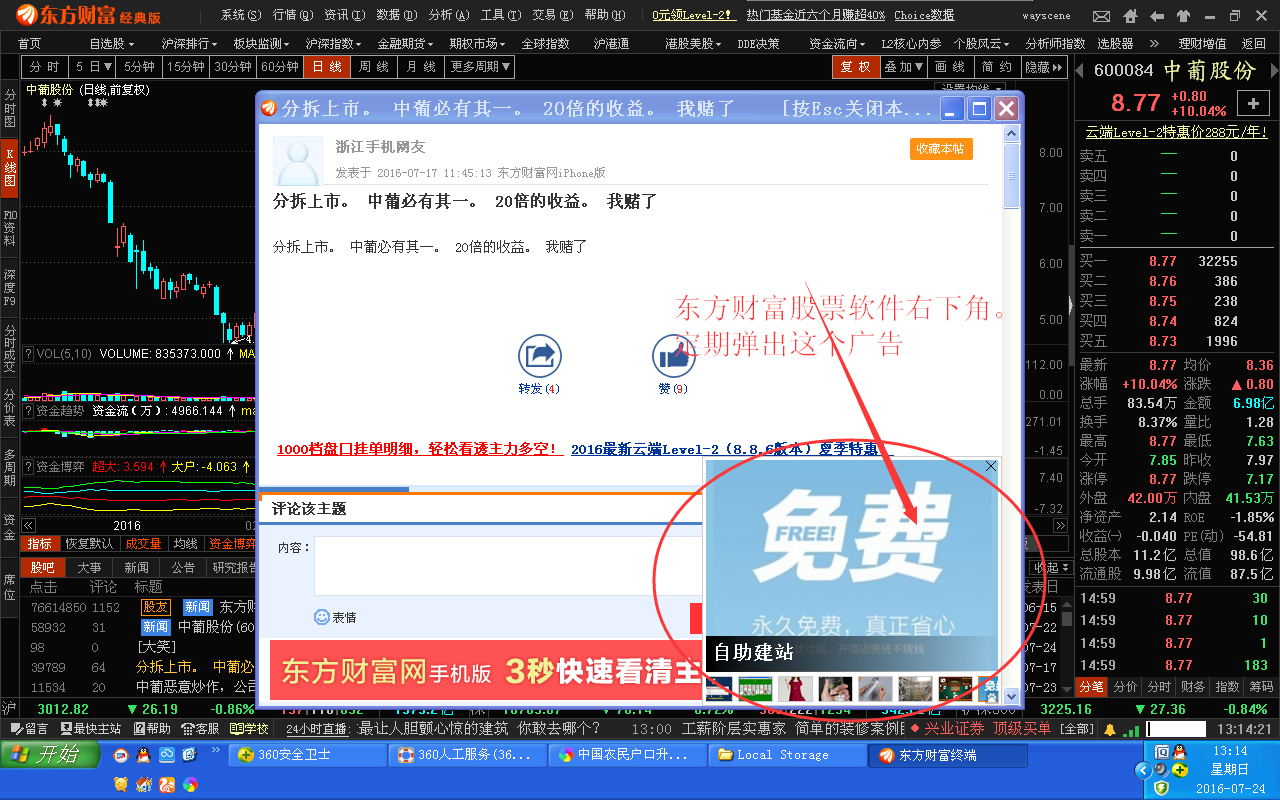This screenshot has width=1280, height=800.
Task: Select the 日线 daily period
Action: (327, 66)
